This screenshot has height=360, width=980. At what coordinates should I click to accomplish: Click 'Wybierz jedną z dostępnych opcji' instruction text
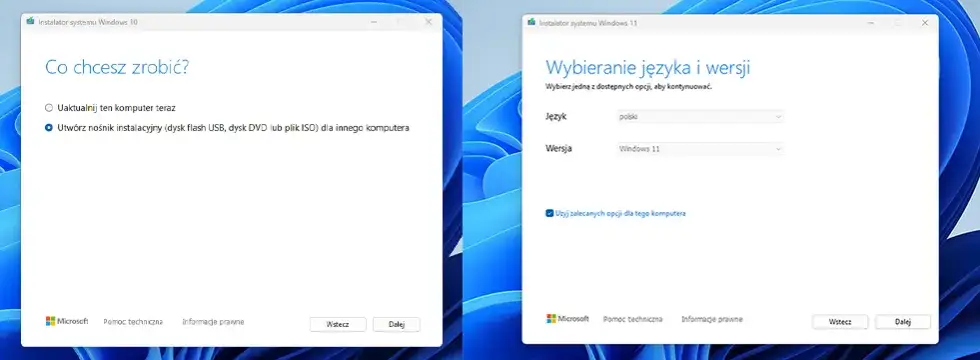coord(629,87)
